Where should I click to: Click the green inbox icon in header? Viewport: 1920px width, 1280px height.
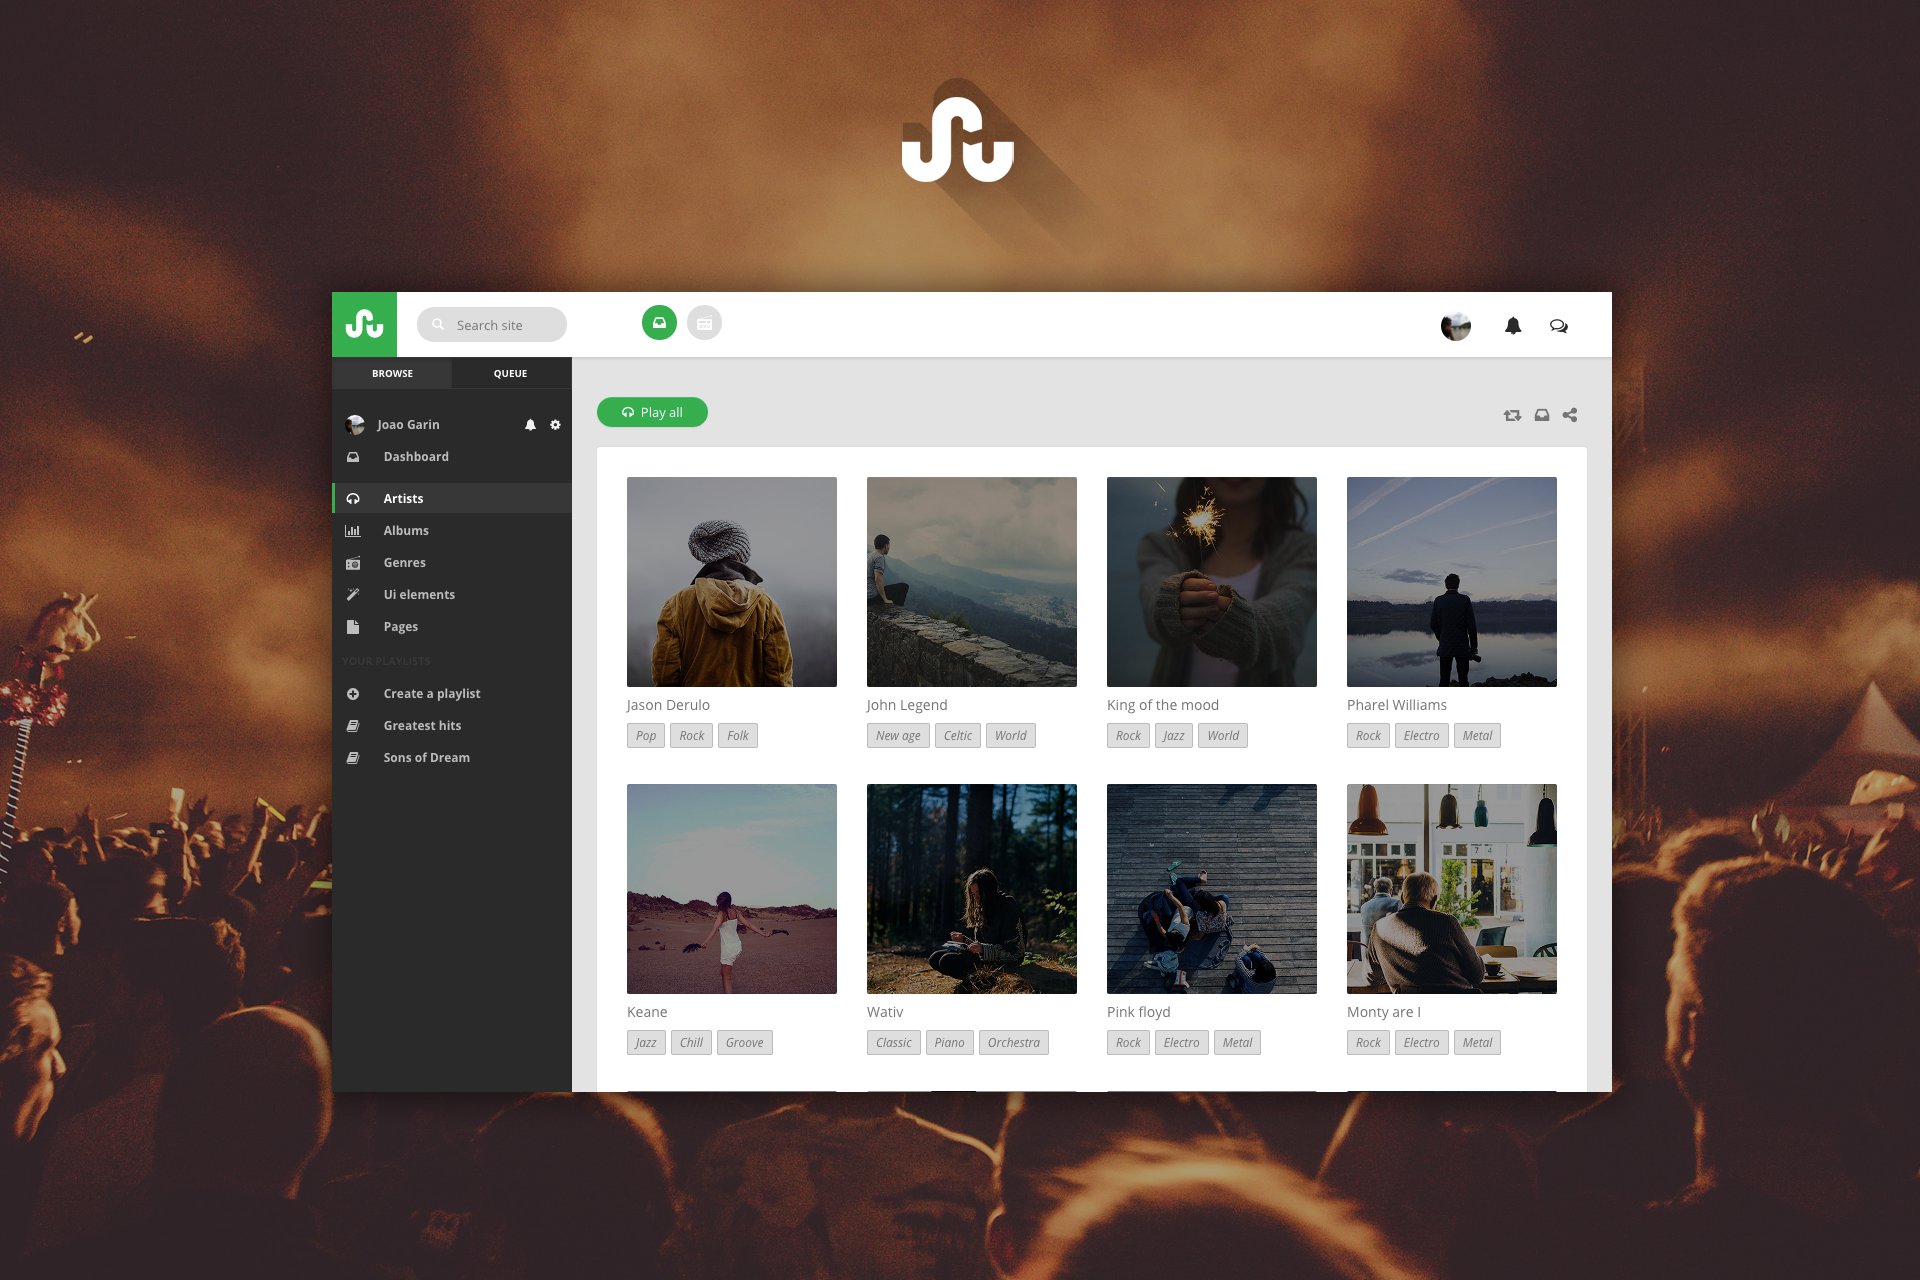coord(659,323)
